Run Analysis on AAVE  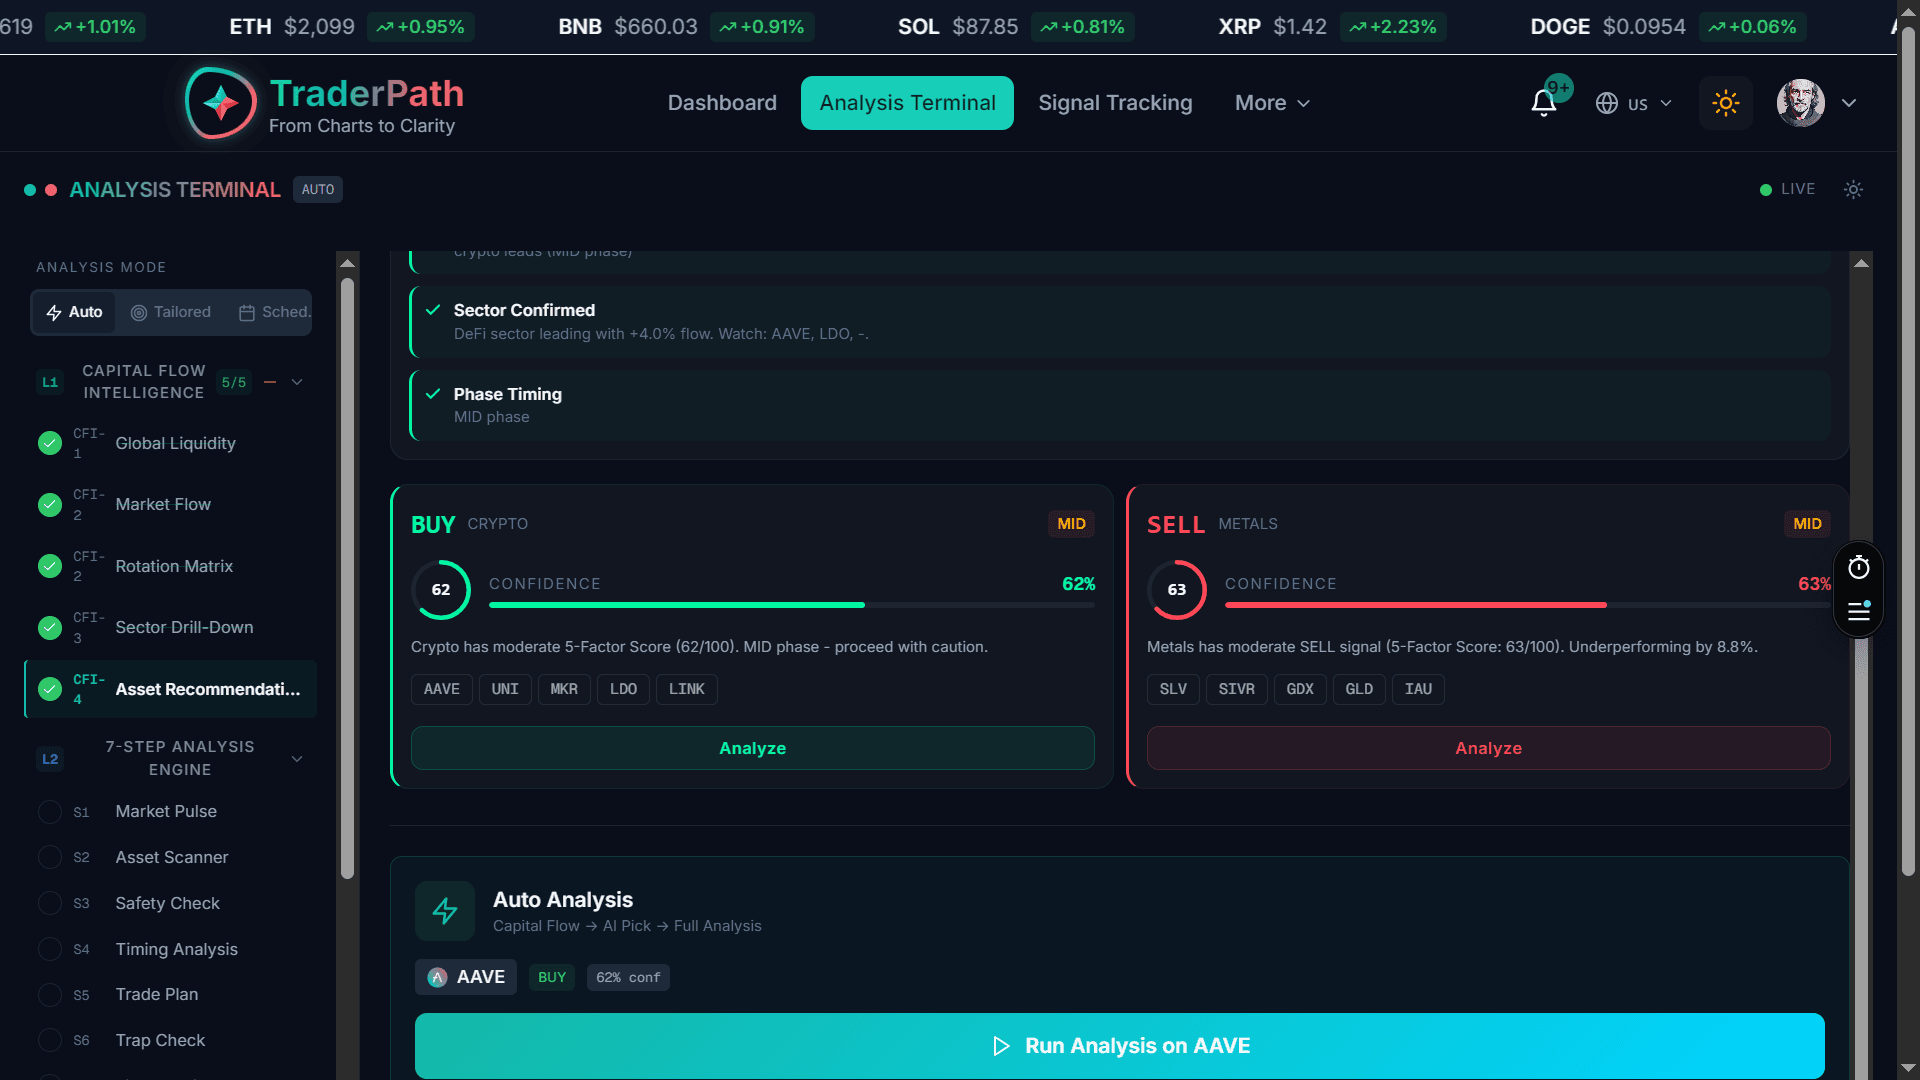point(1120,1046)
